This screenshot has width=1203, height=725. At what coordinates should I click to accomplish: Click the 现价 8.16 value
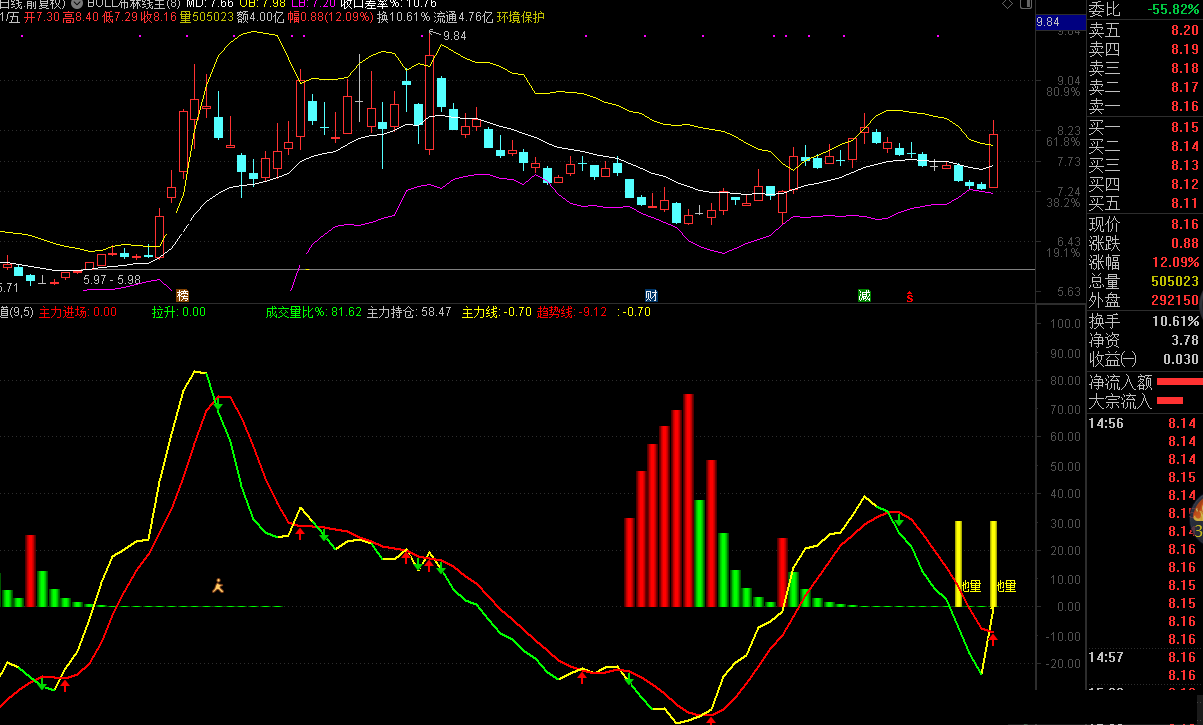pyautogui.click(x=1185, y=224)
